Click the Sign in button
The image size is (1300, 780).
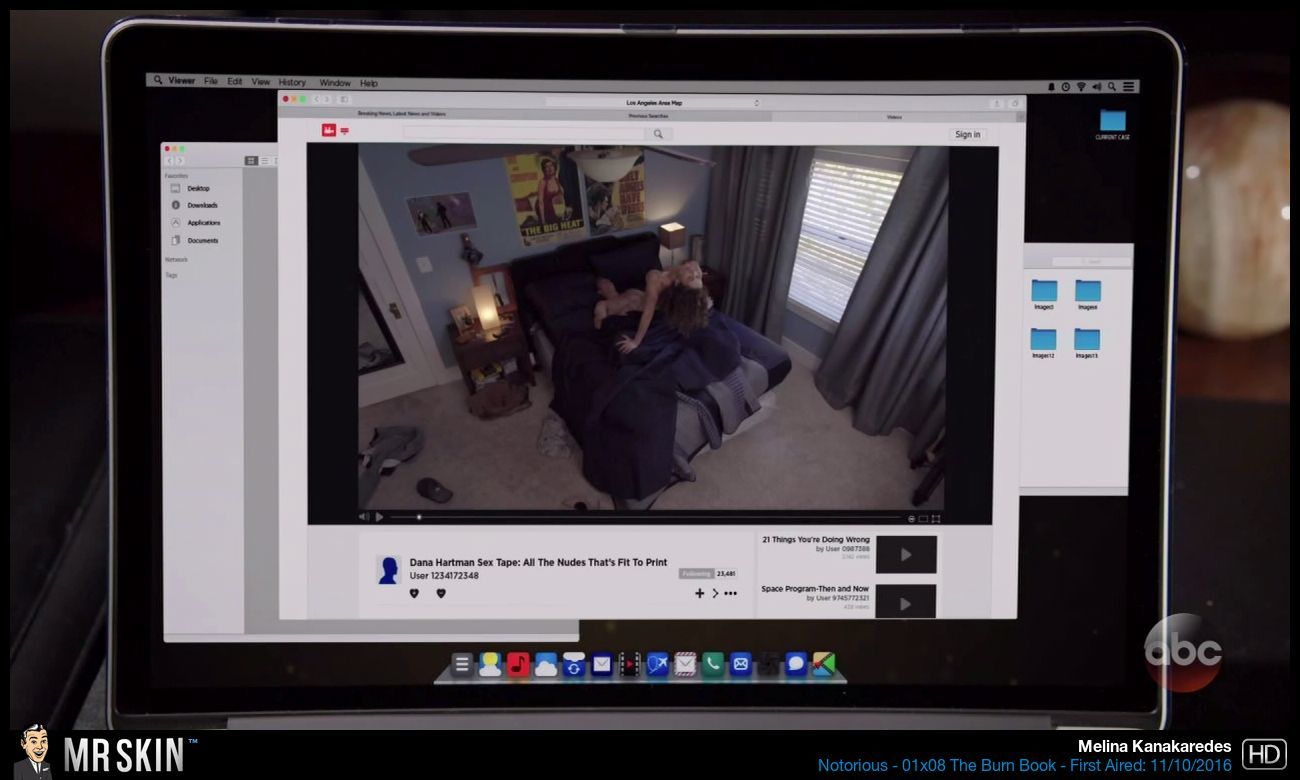coord(967,134)
